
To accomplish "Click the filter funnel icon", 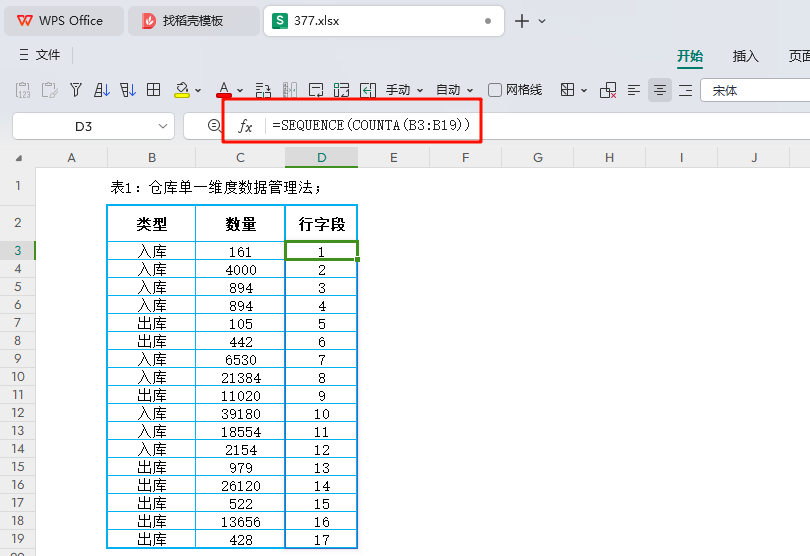I will point(76,90).
